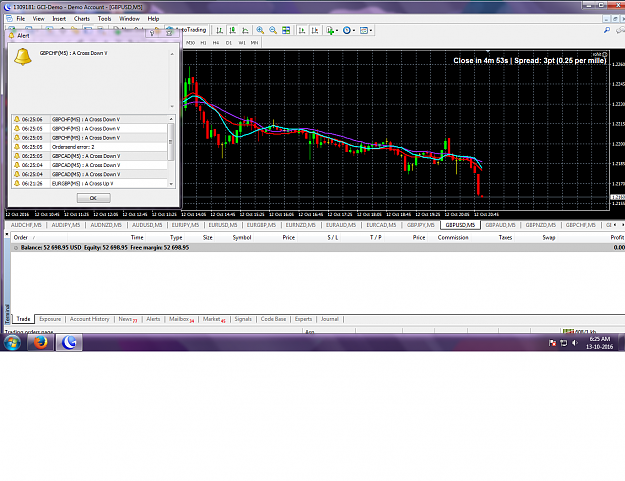Click the search magnifier icon
The image size is (625, 481).
coord(607,30)
